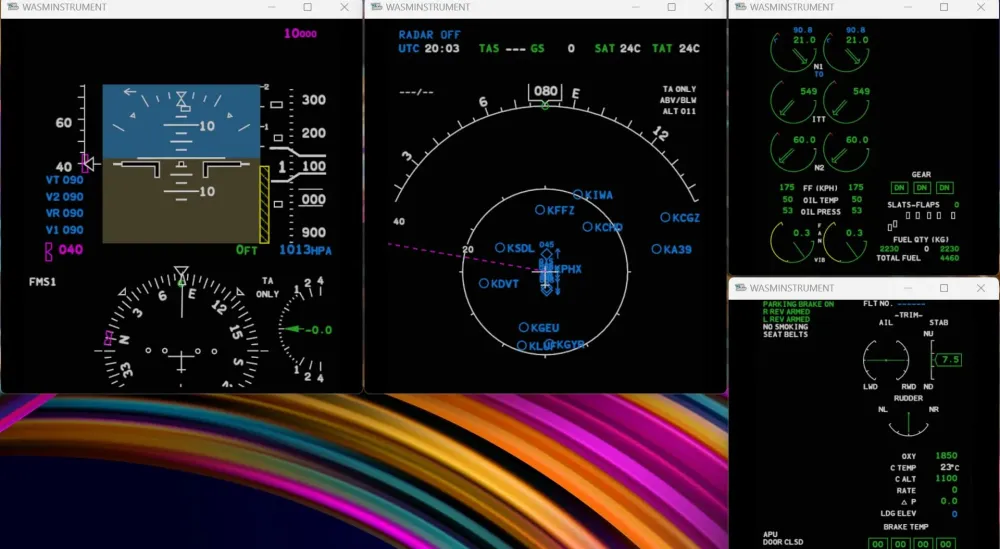Viewport: 1000px width, 549px height.
Task: Click the left engine fan vibration gauge
Action: (793, 242)
